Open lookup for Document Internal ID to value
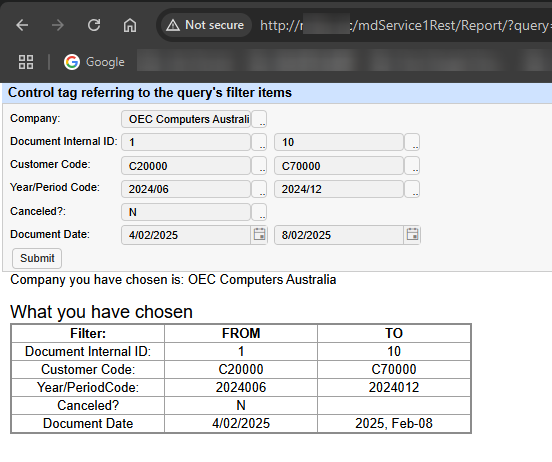 coord(412,142)
